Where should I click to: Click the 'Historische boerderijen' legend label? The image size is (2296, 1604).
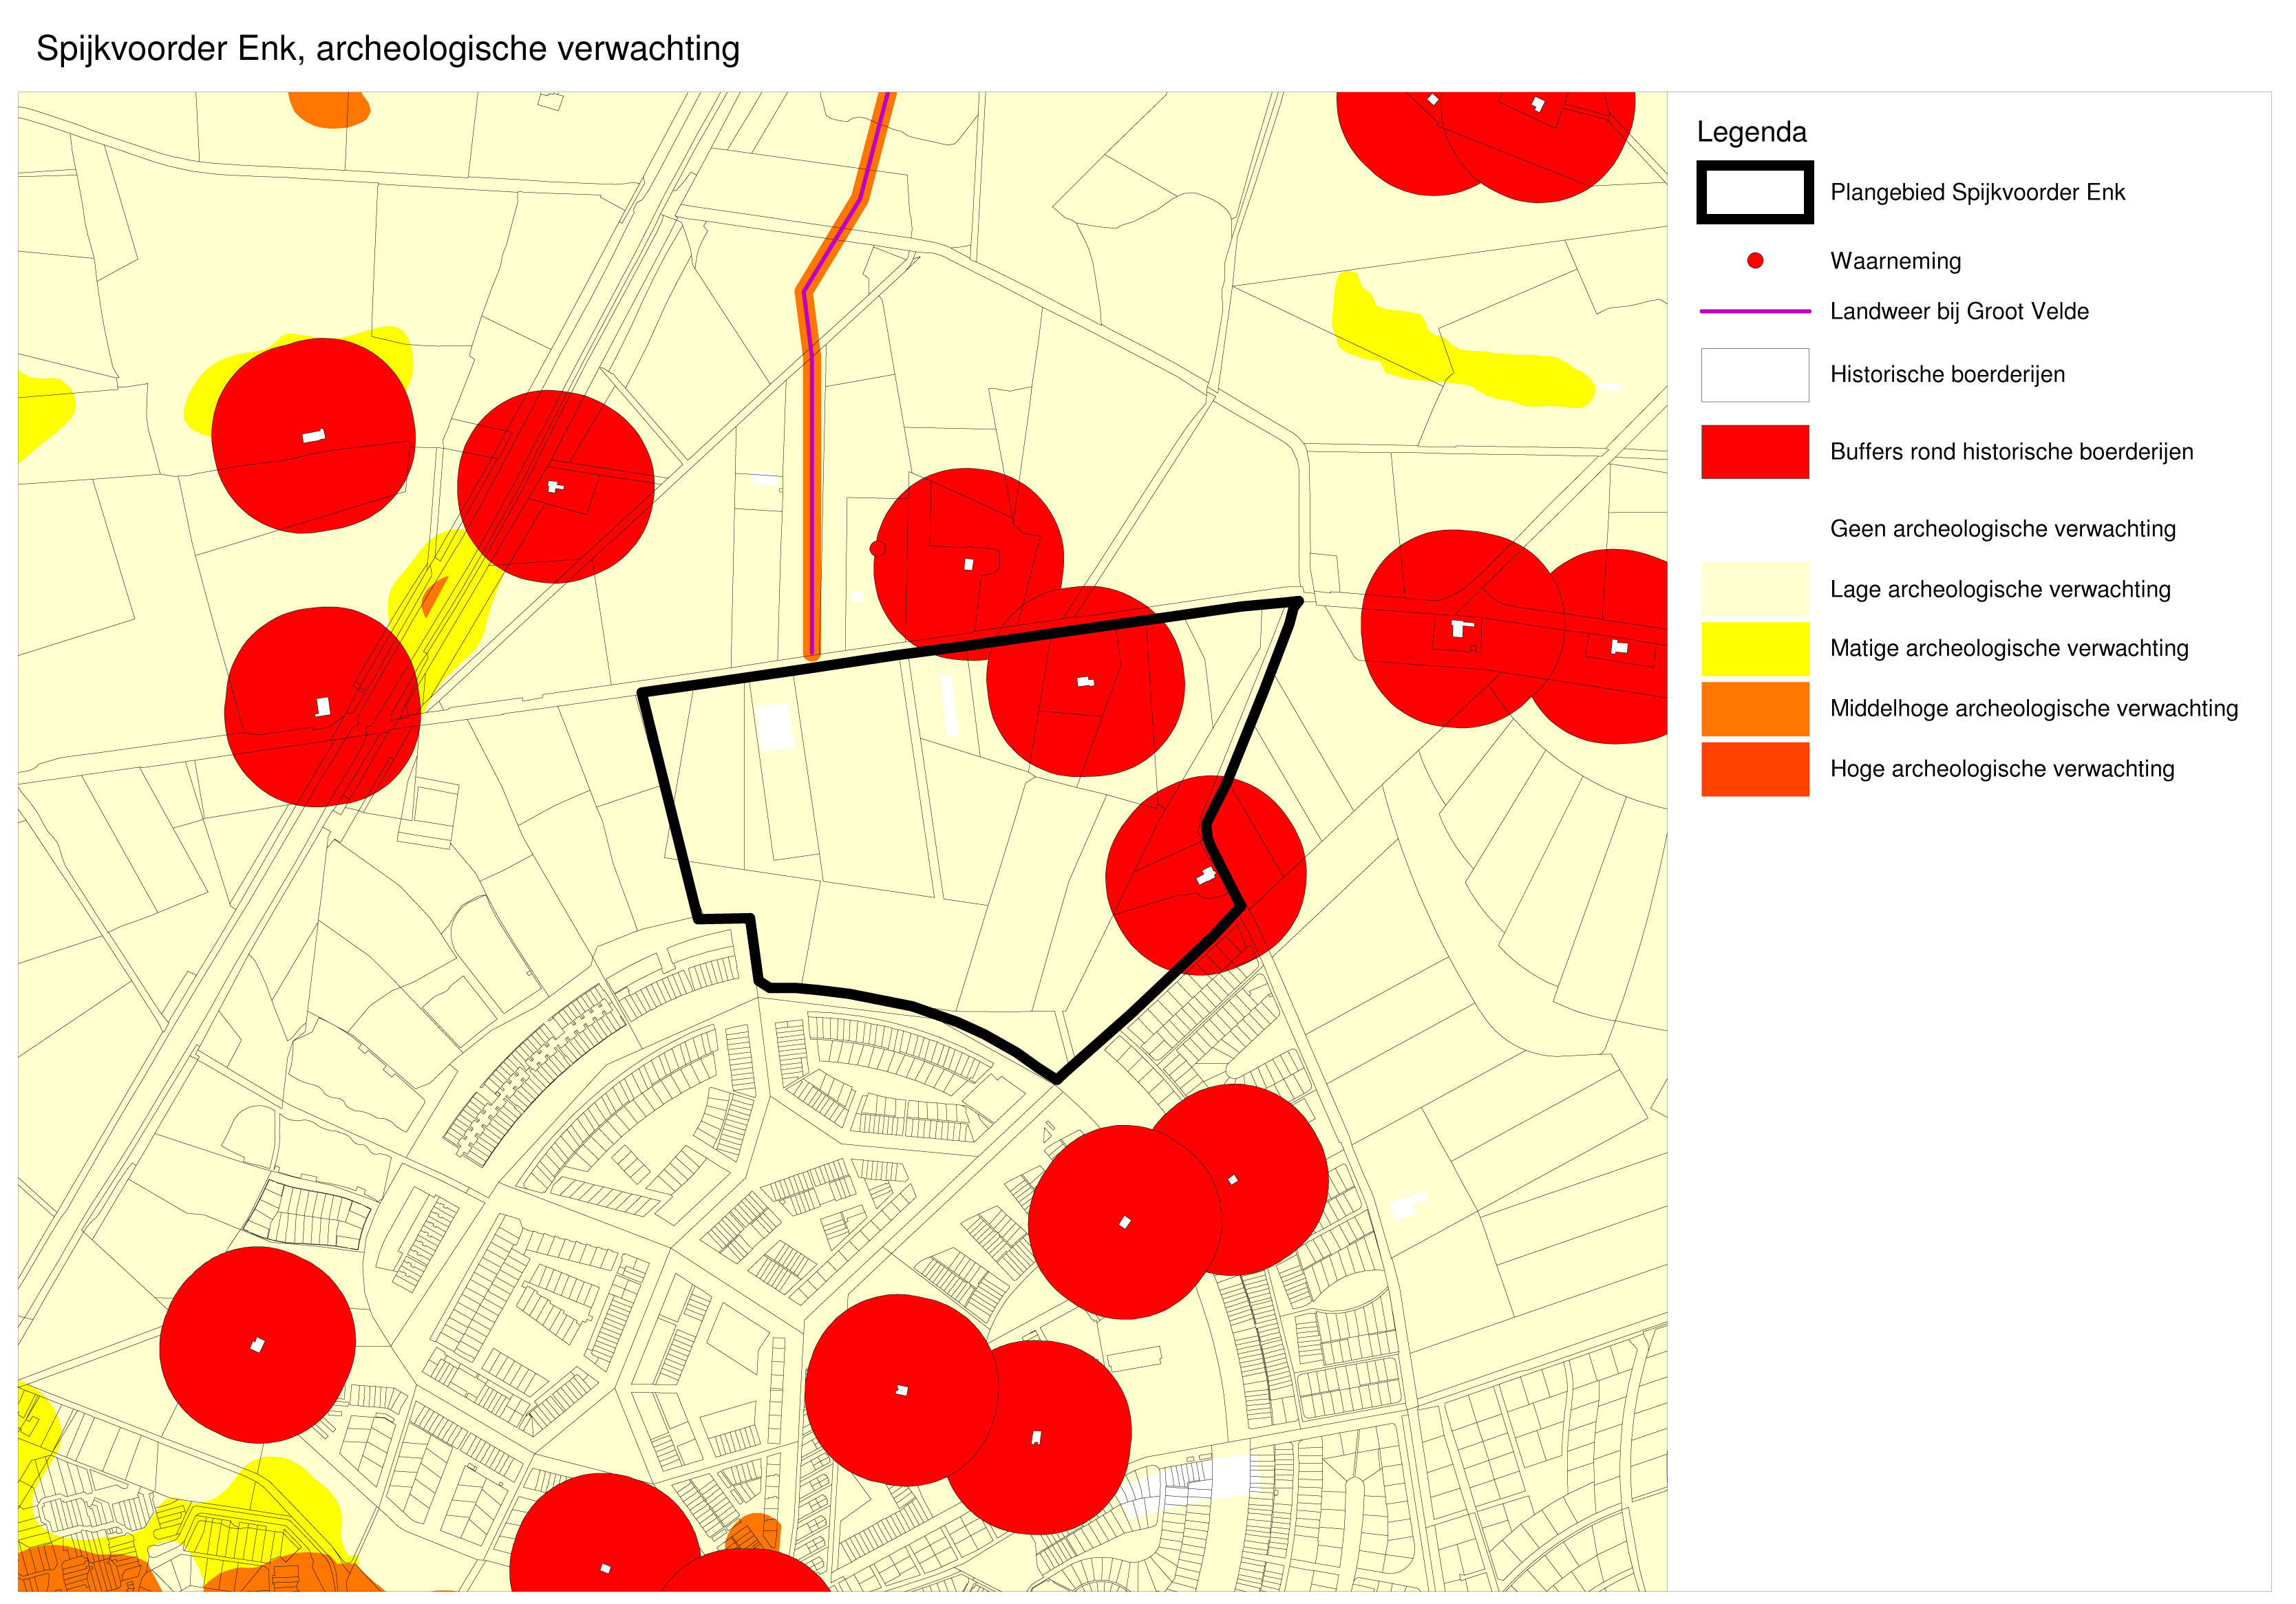coord(1947,374)
